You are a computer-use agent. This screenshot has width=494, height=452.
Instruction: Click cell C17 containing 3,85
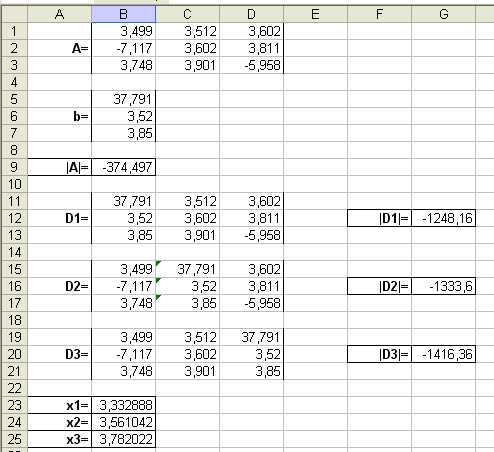point(187,303)
